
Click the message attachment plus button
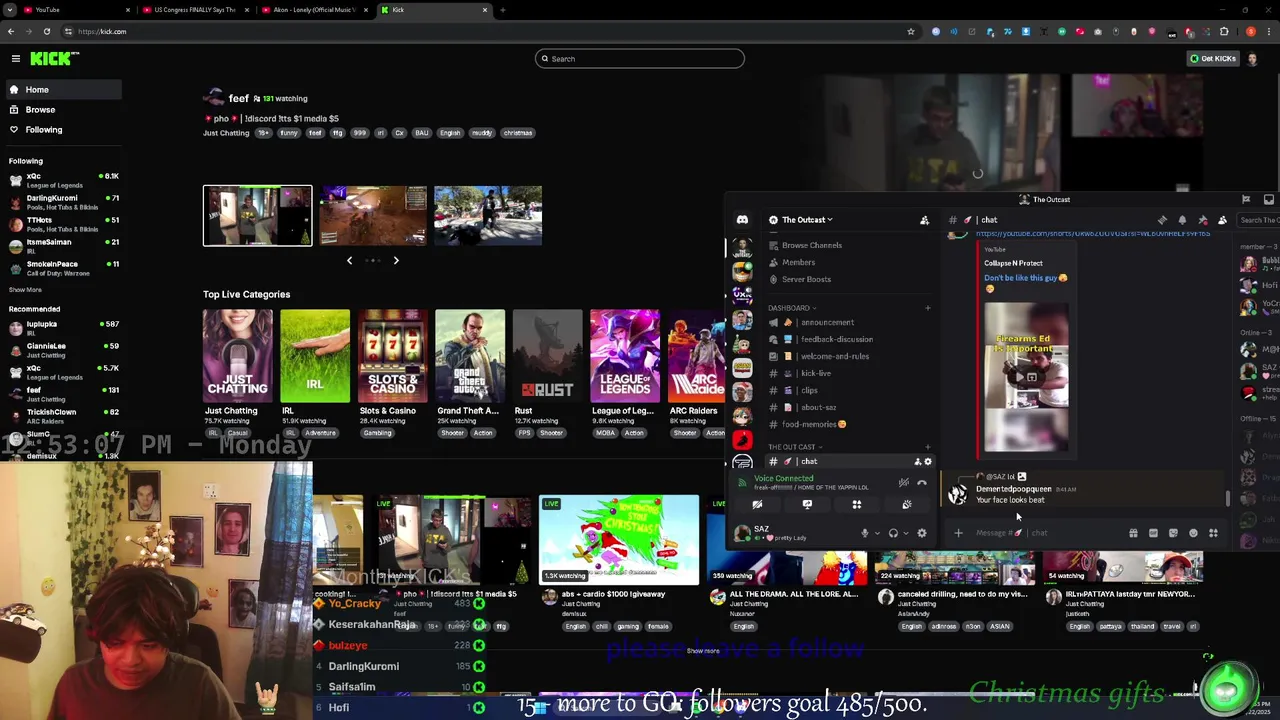click(958, 534)
